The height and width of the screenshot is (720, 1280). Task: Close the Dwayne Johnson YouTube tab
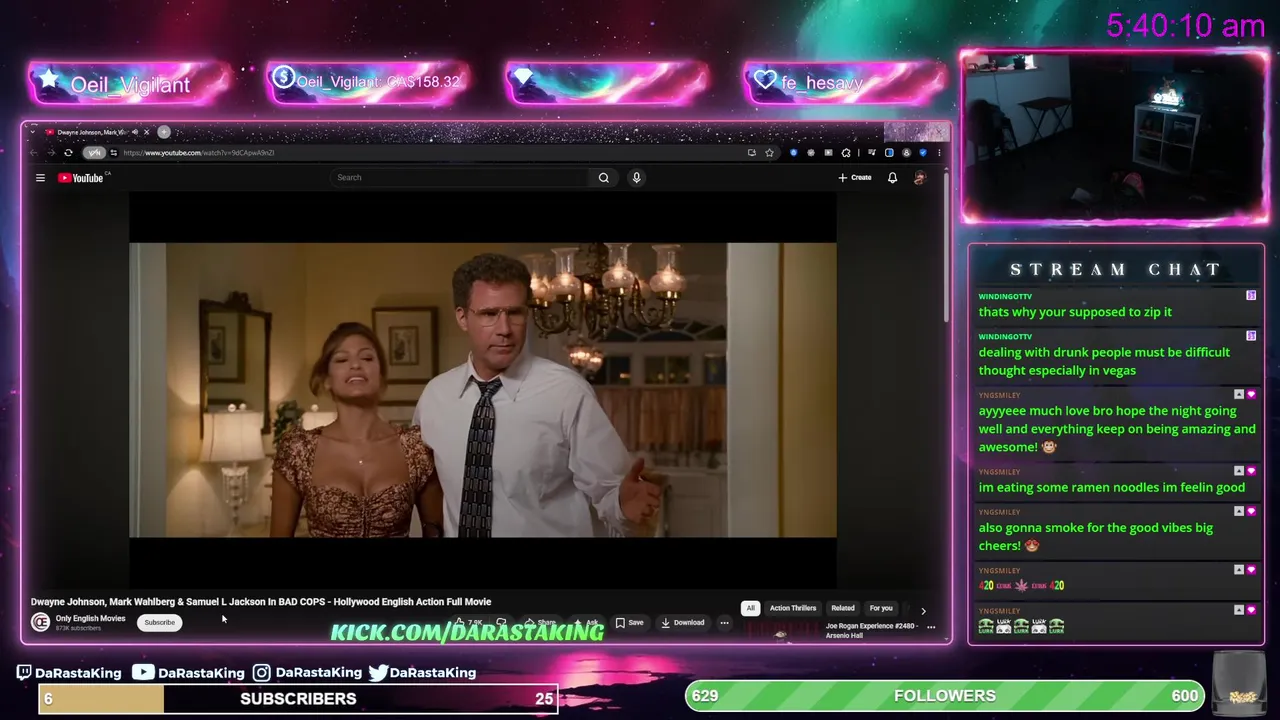click(x=146, y=132)
